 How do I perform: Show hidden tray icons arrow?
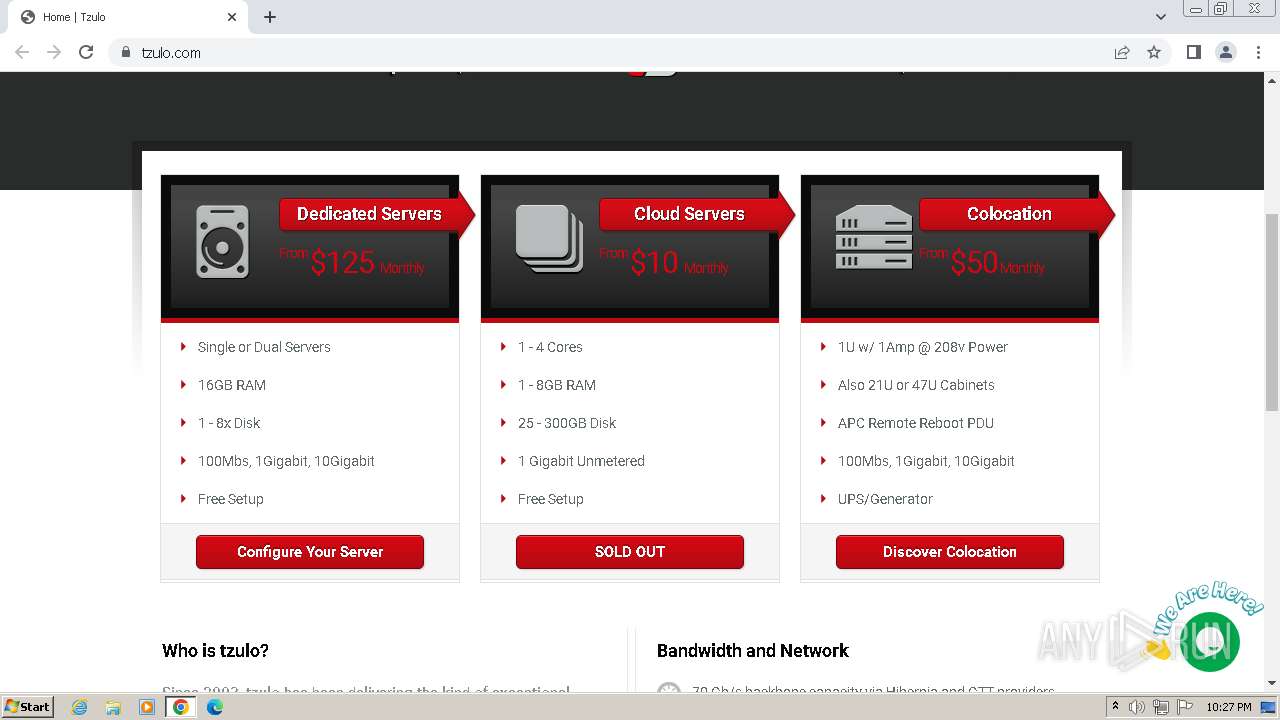tap(1116, 707)
